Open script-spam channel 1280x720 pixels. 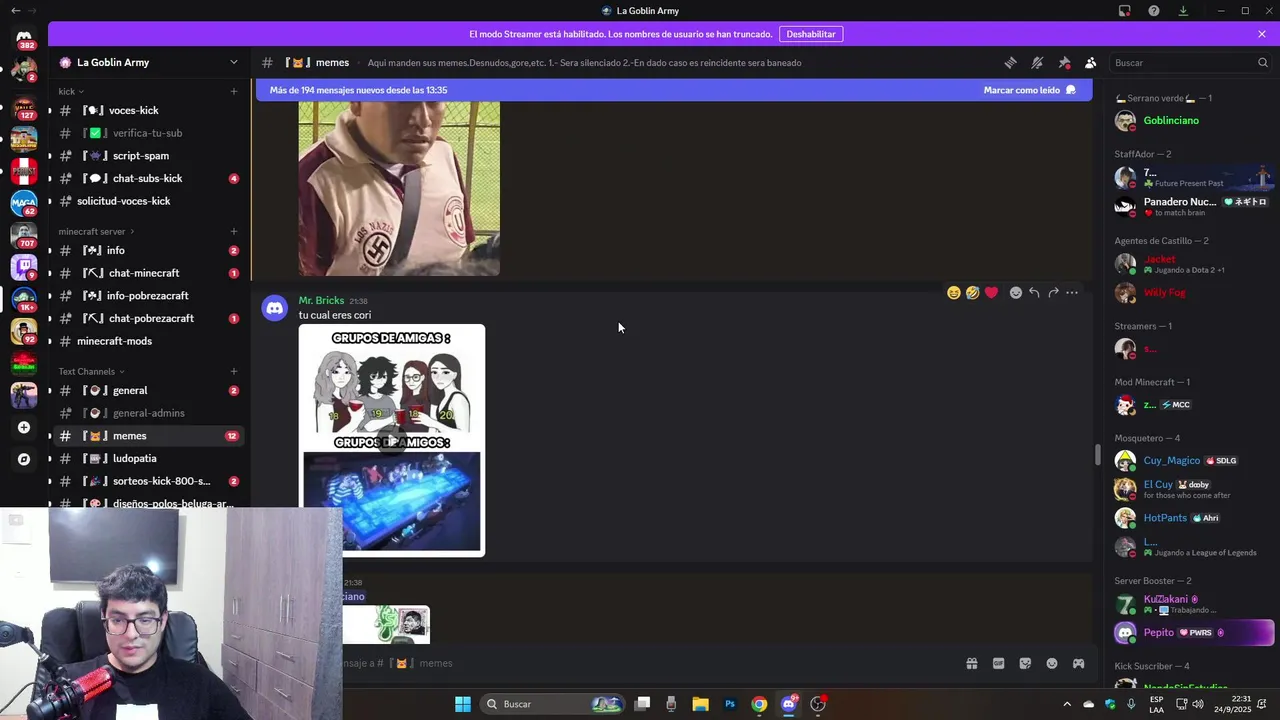148,156
